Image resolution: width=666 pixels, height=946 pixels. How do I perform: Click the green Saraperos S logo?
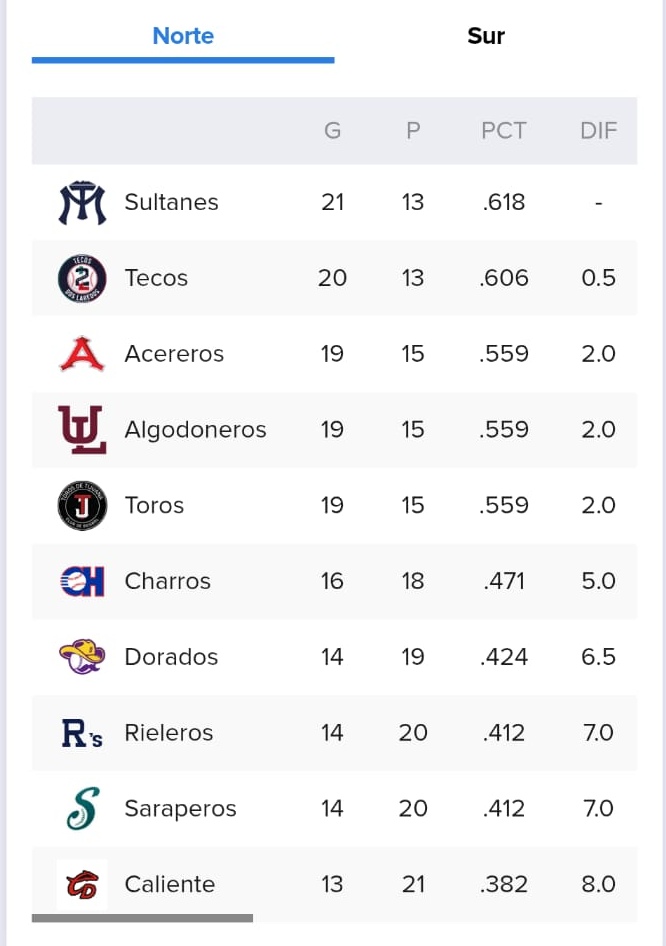coord(83,808)
